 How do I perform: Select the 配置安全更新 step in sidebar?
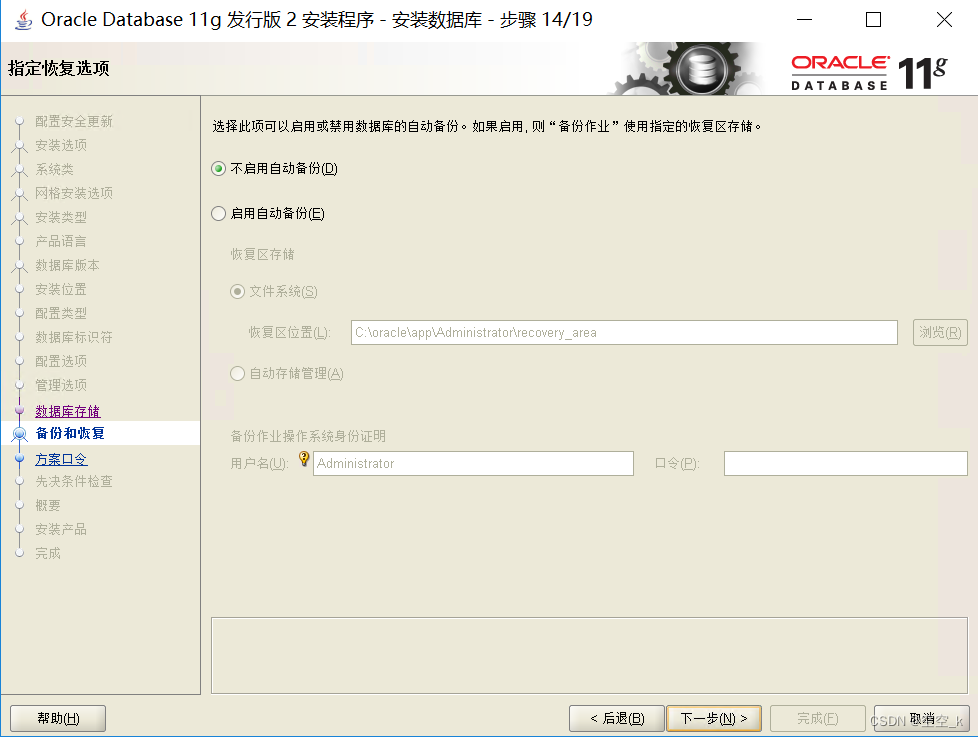pos(73,120)
